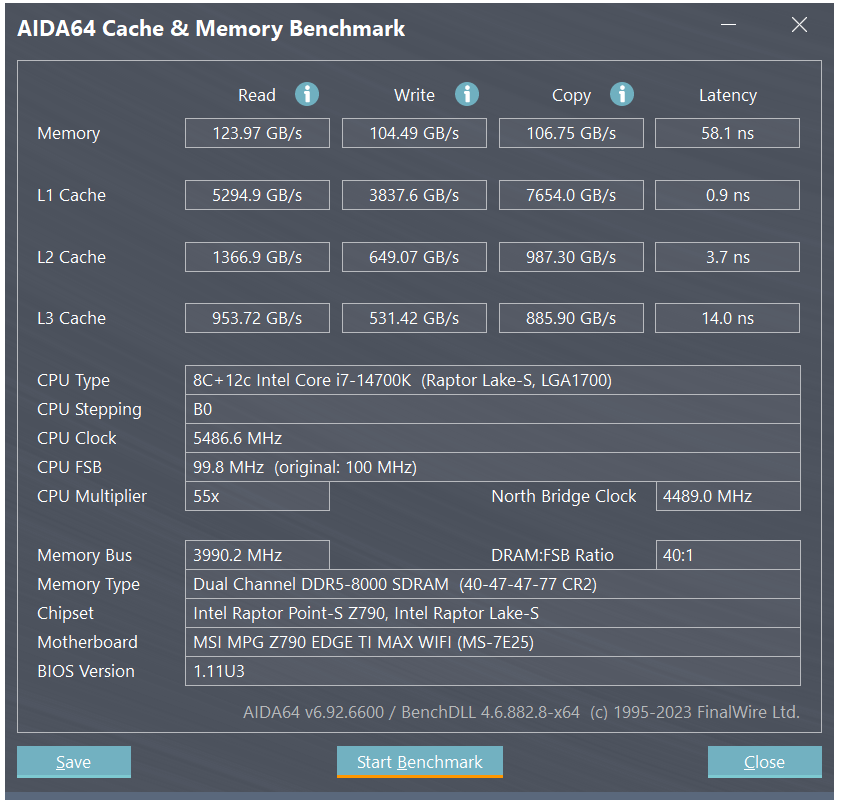This screenshot has width=846, height=805.
Task: Click the Copy info icon
Action: 622,94
